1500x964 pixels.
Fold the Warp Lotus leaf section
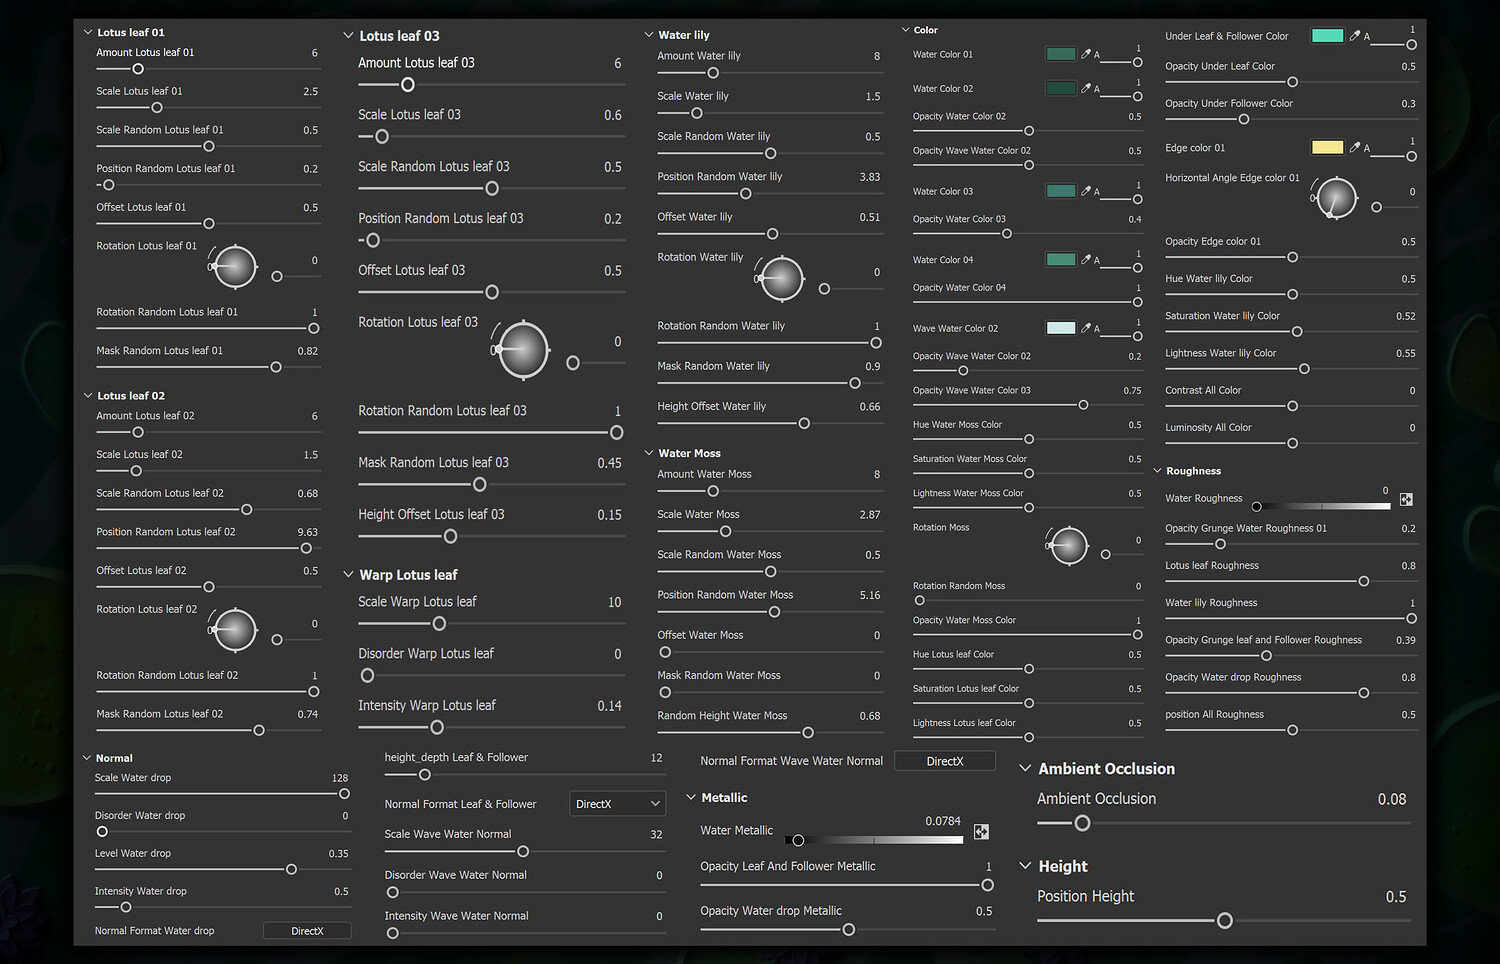coord(348,575)
